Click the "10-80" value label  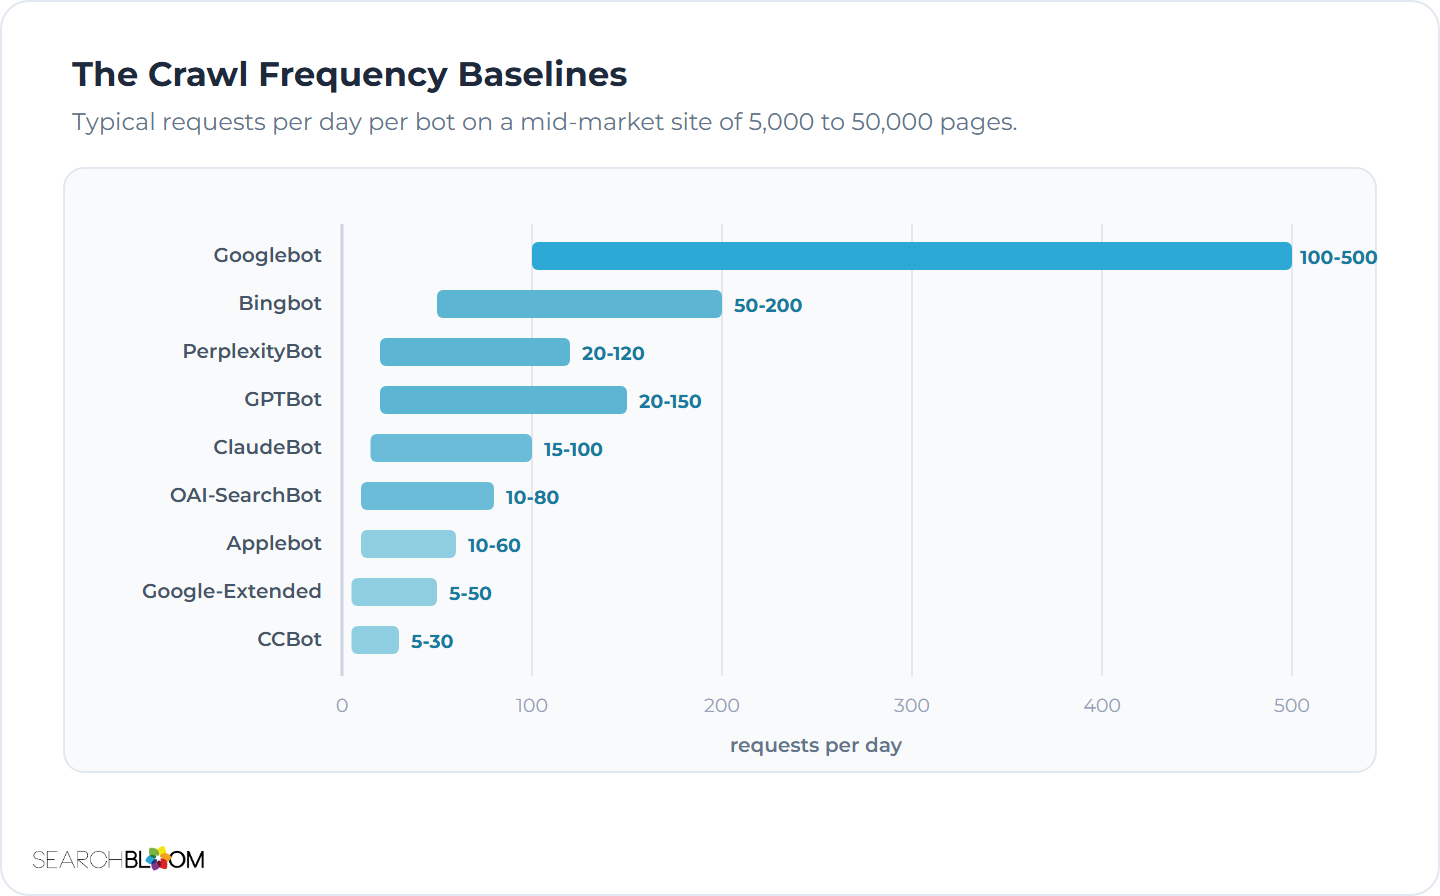point(532,497)
